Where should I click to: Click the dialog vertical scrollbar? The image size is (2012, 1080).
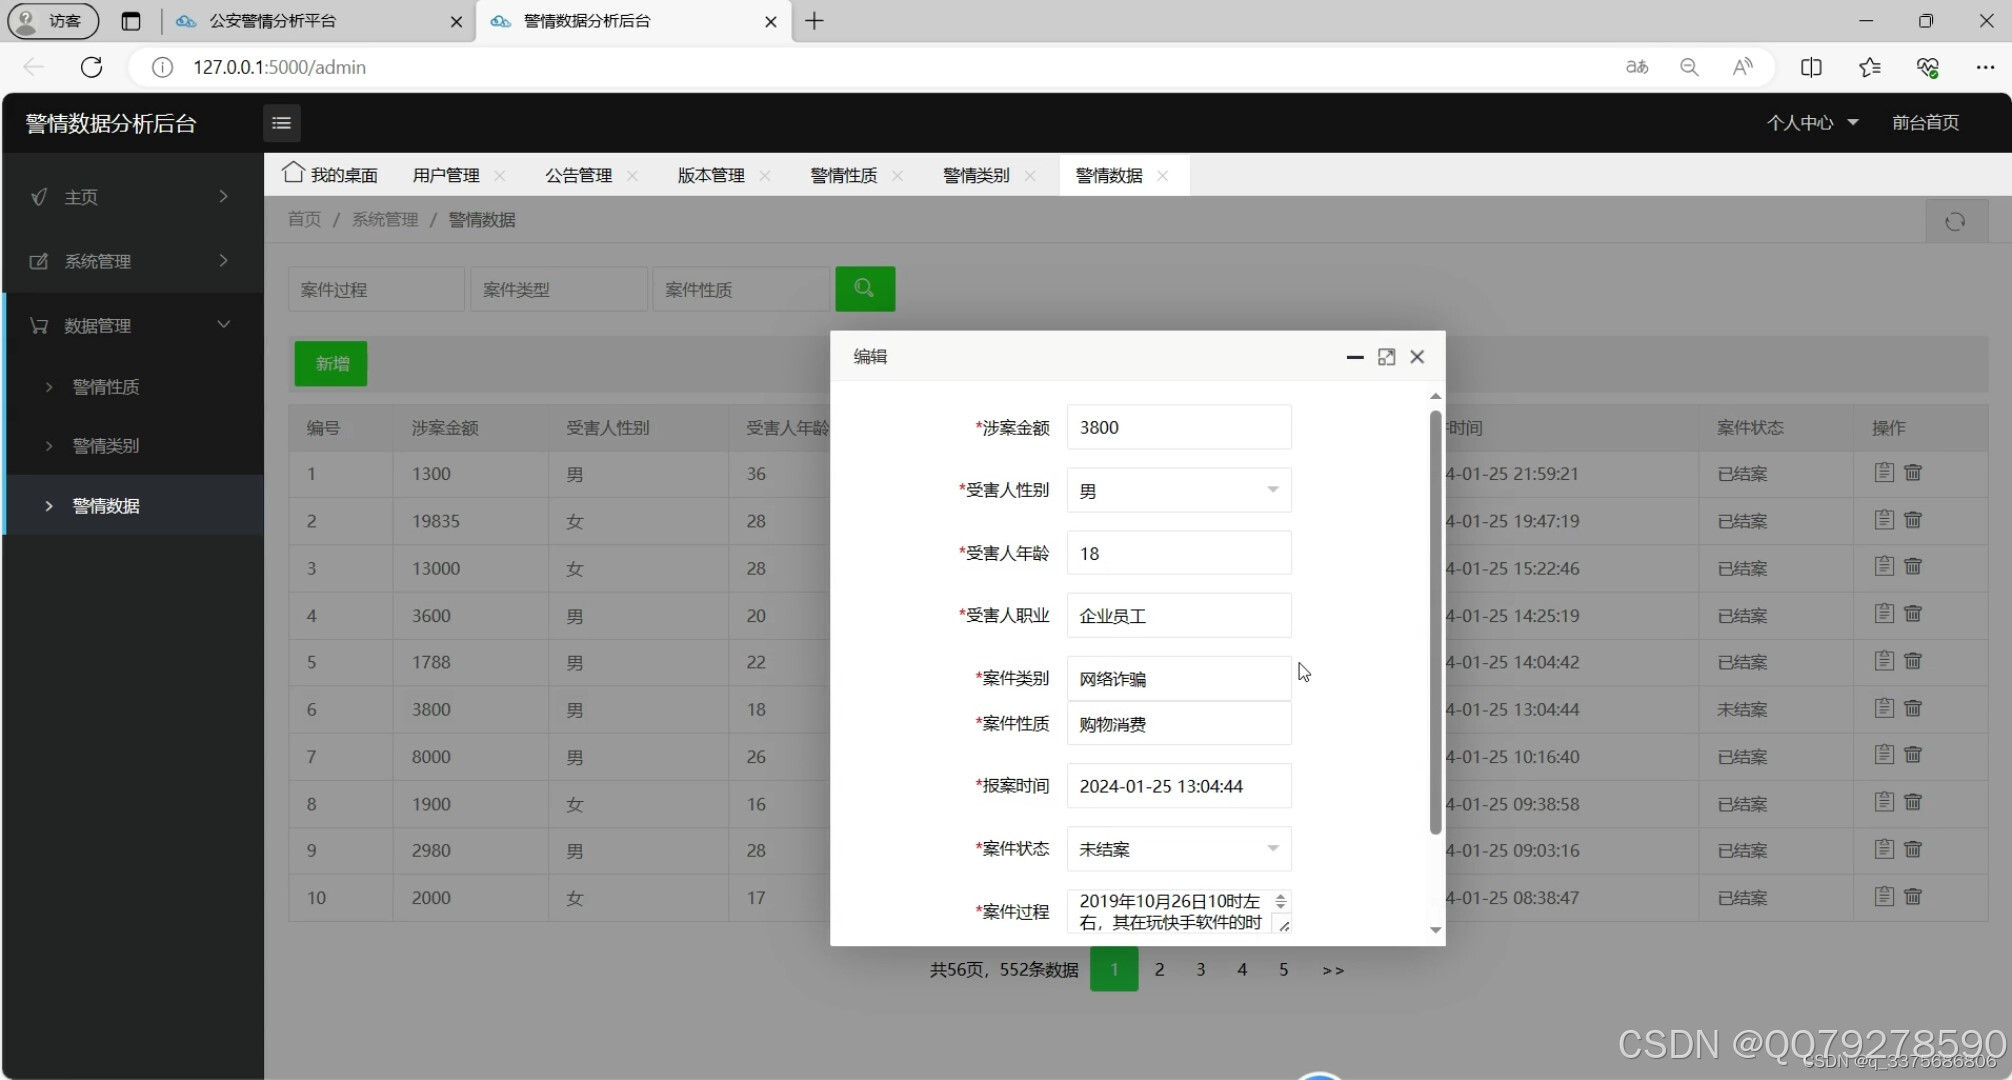click(x=1435, y=620)
